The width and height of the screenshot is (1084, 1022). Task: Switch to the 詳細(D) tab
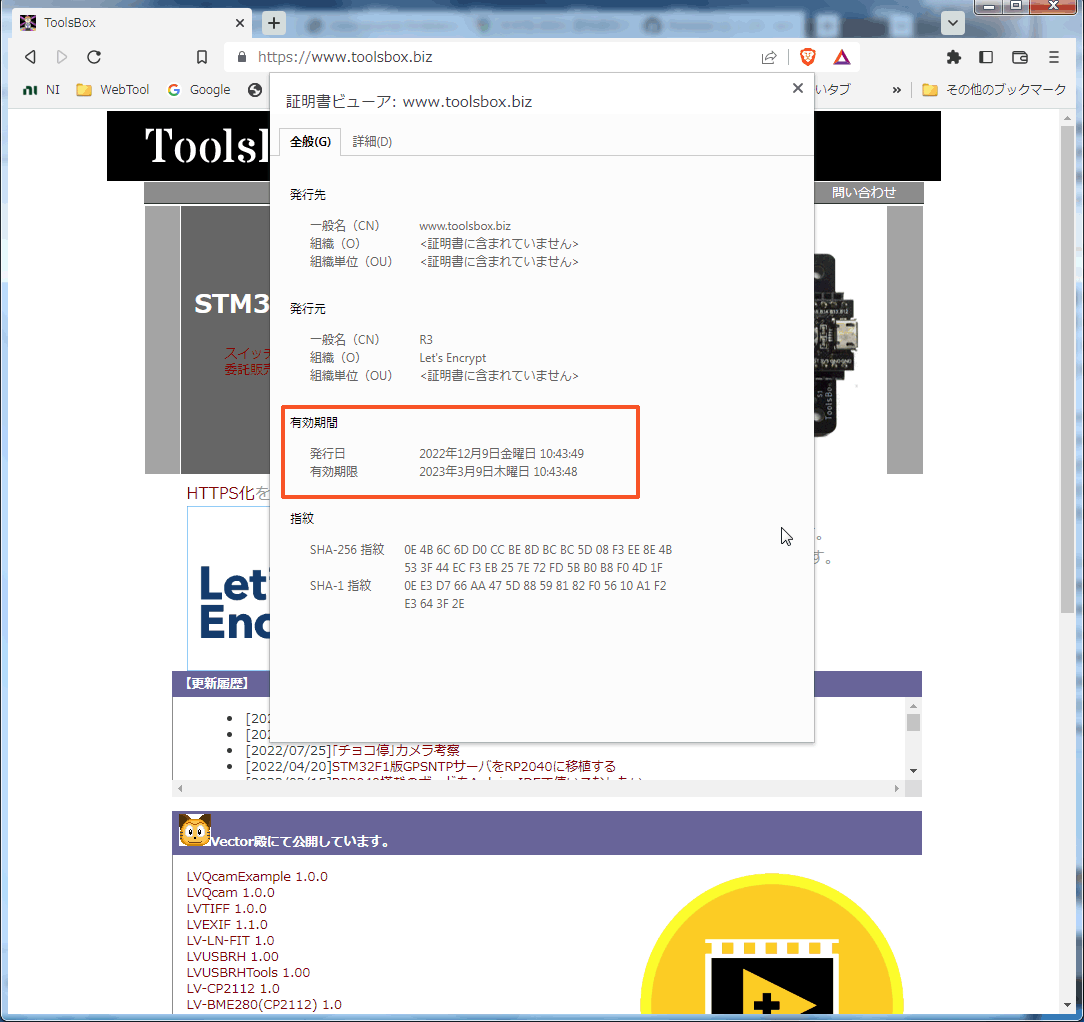click(x=372, y=142)
